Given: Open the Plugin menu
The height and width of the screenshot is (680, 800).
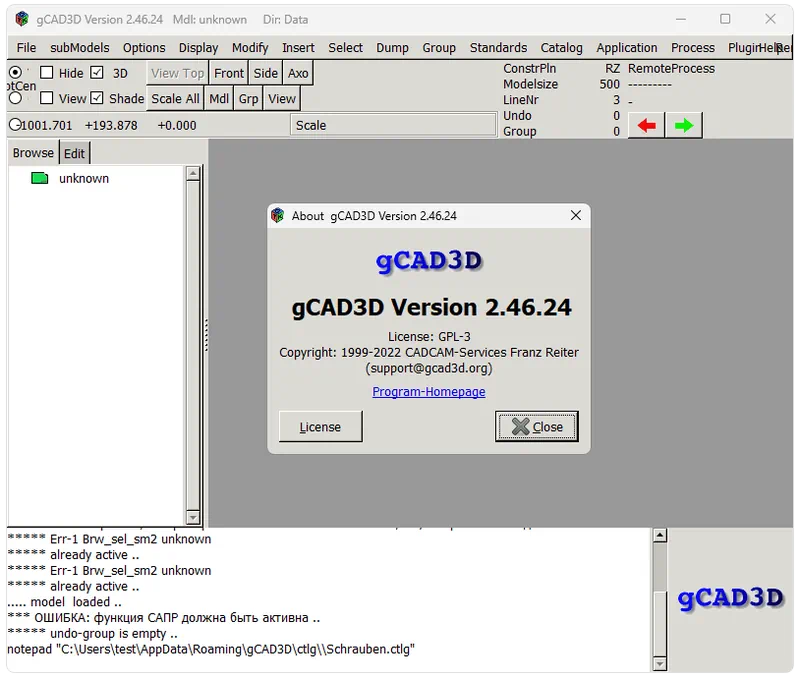Looking at the screenshot, I should 743,47.
